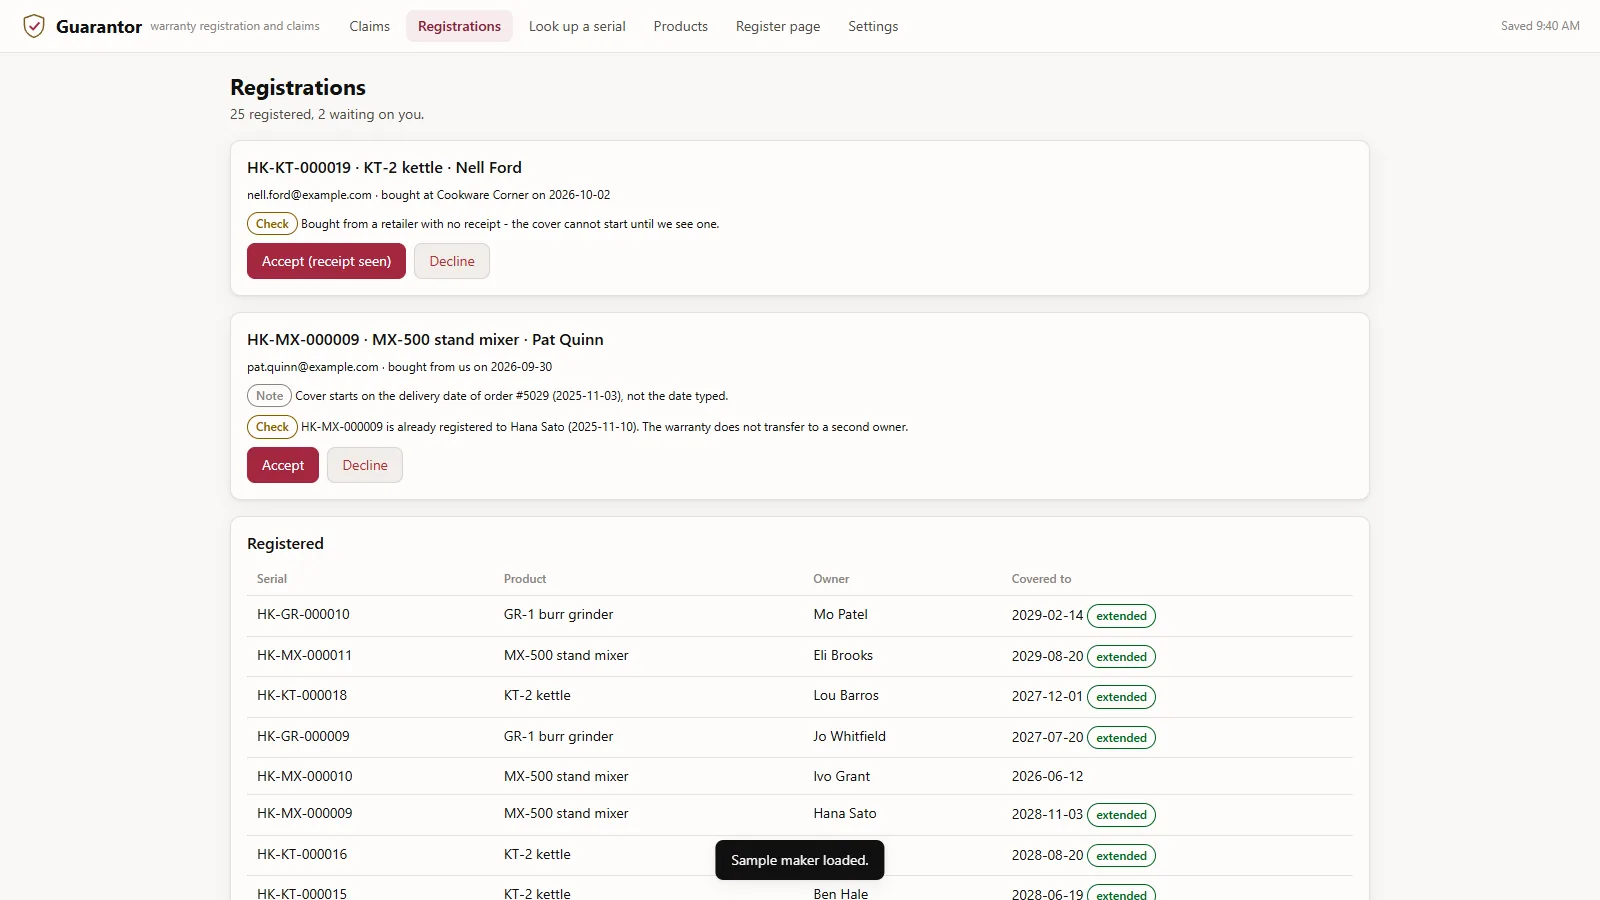Click the Sample maker loaded toast
Image resolution: width=1600 pixels, height=900 pixels.
tap(800, 860)
